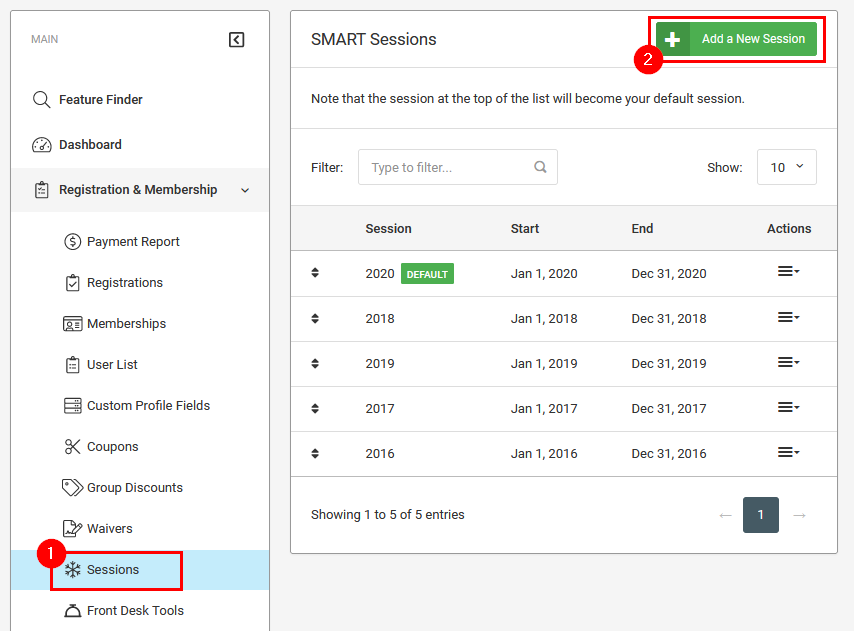Click the Front Desk Tools bell icon
Screen dimensions: 854x631
pyautogui.click(x=72, y=611)
